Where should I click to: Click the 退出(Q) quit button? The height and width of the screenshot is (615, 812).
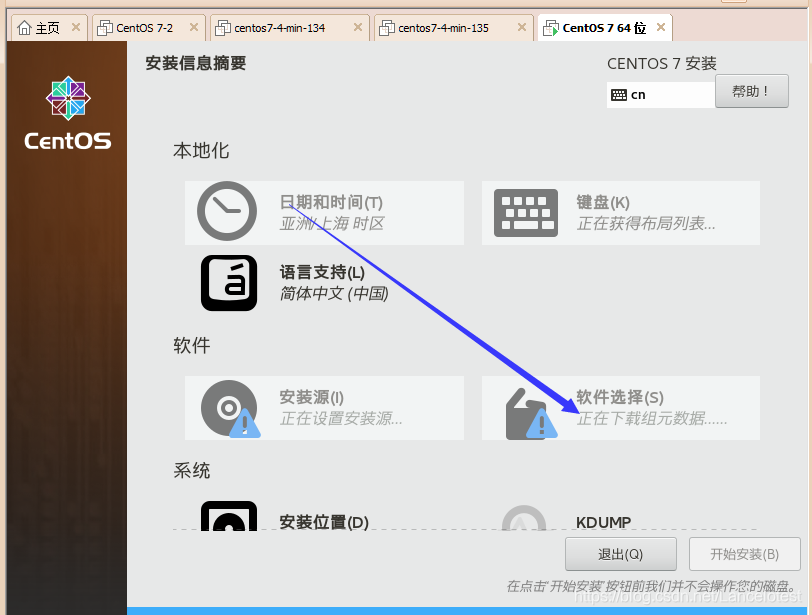coord(620,553)
